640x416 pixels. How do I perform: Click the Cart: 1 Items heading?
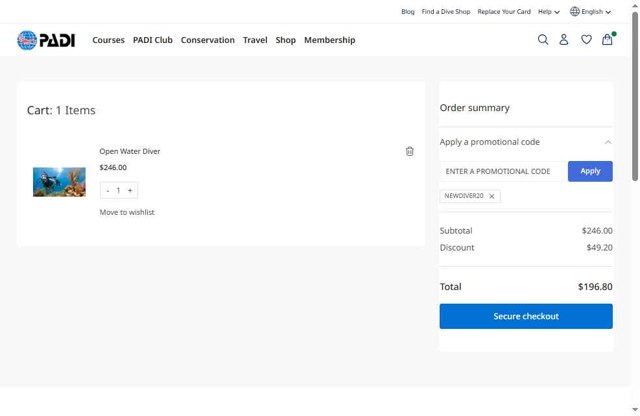[61, 110]
